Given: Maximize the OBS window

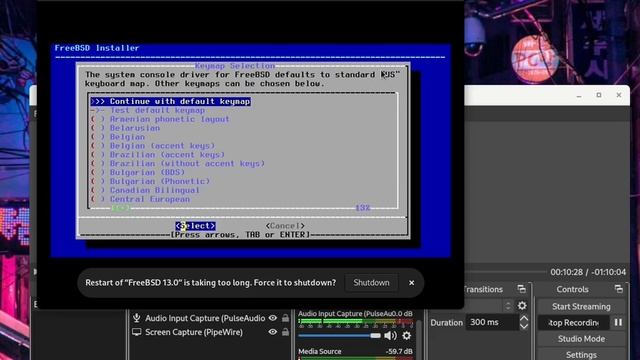Looking at the screenshot, I should pyautogui.click(x=599, y=95).
